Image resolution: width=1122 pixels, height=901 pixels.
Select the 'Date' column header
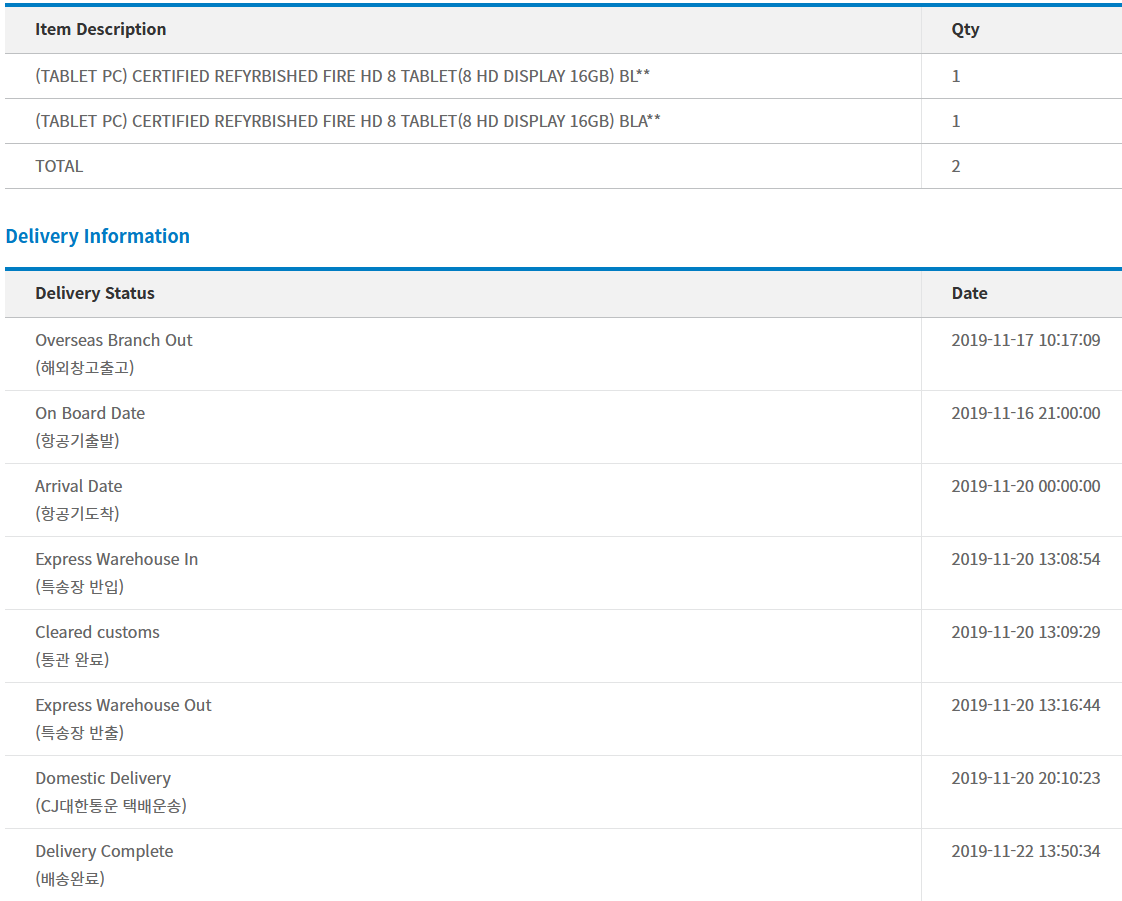point(970,293)
